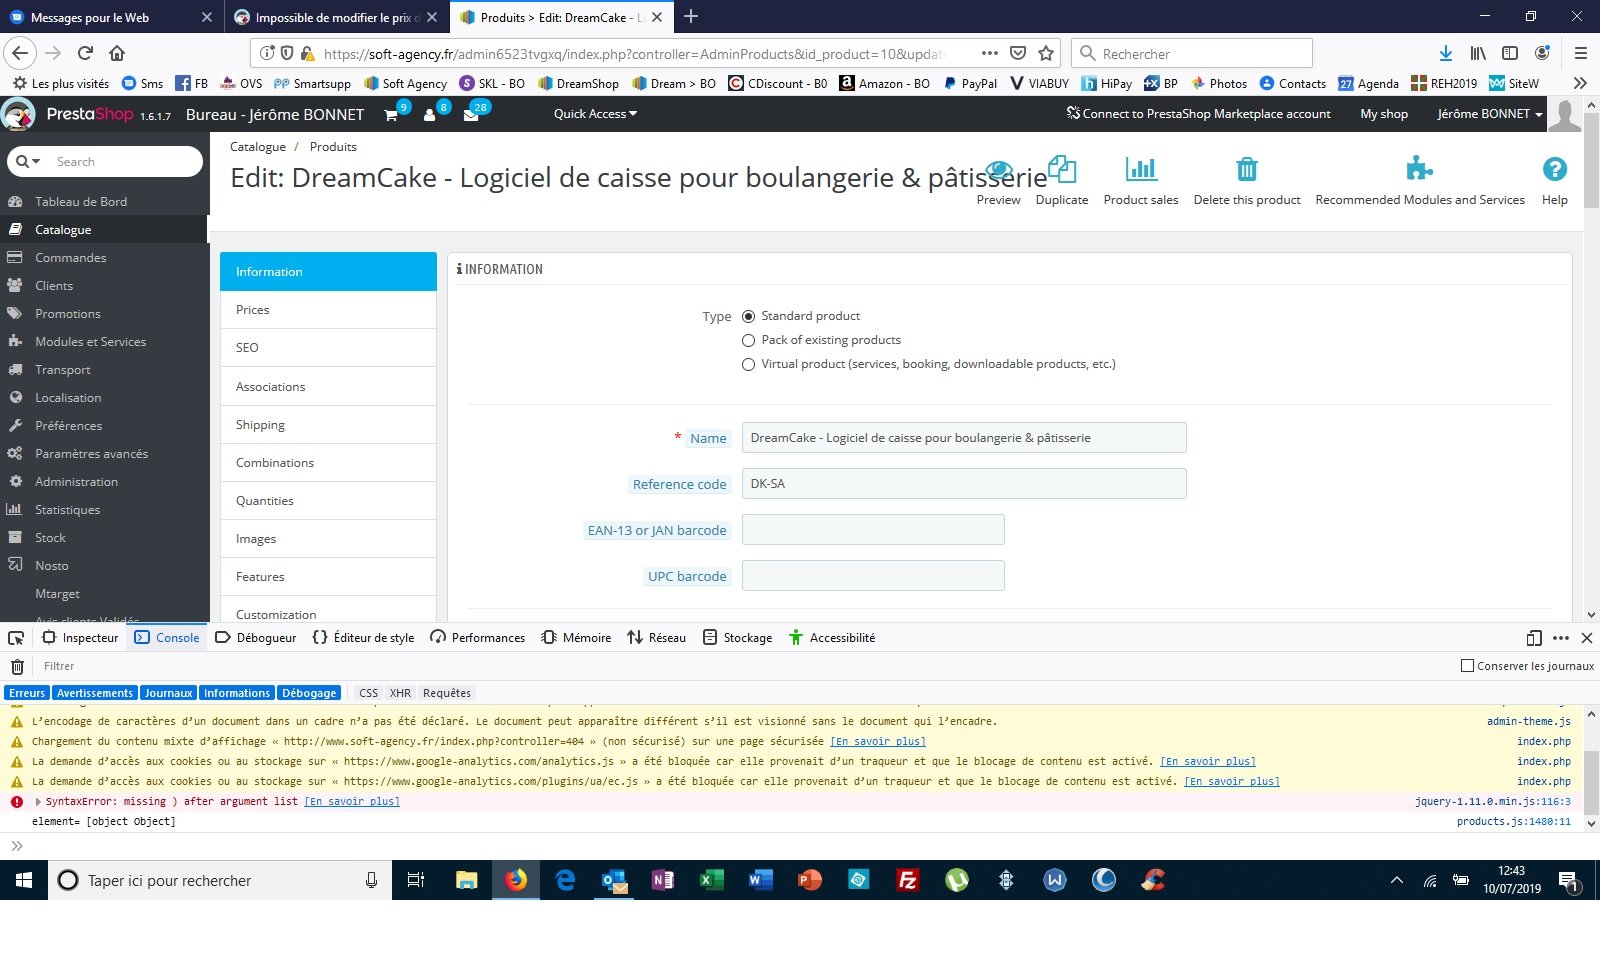Open the Help question mark icon
The width and height of the screenshot is (1600, 960).
(1555, 169)
